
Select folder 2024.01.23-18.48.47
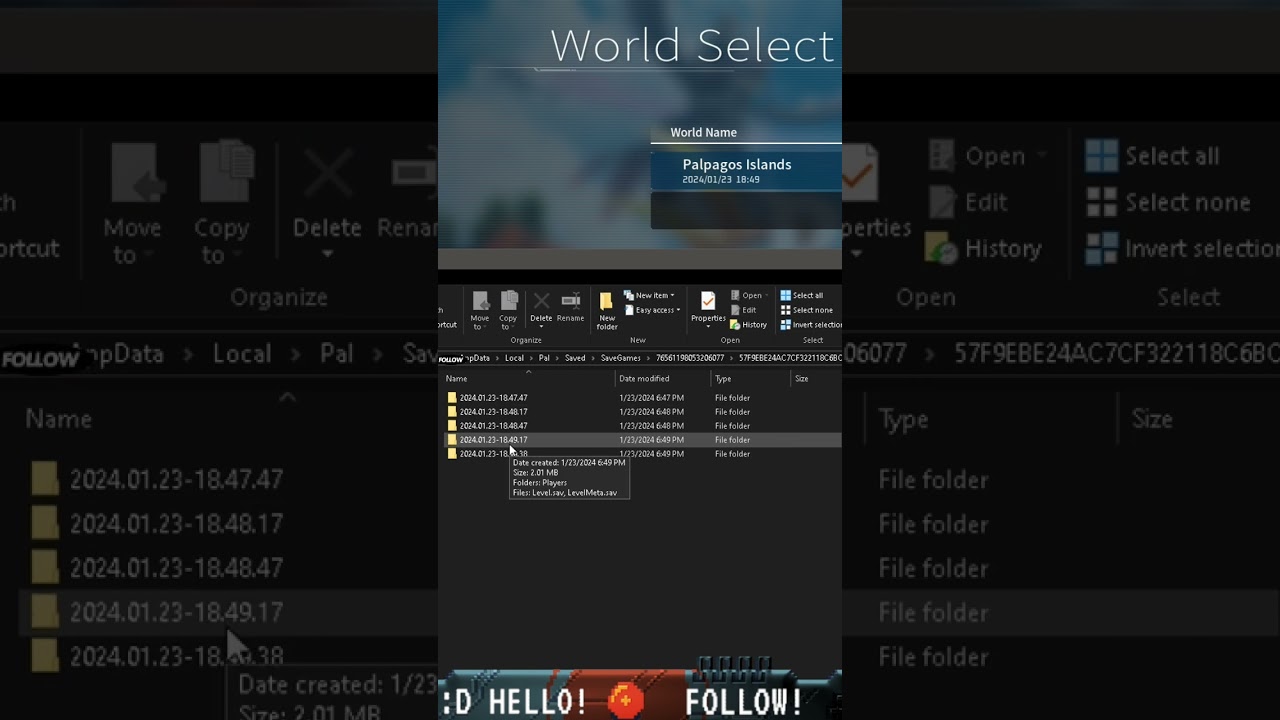pos(493,426)
